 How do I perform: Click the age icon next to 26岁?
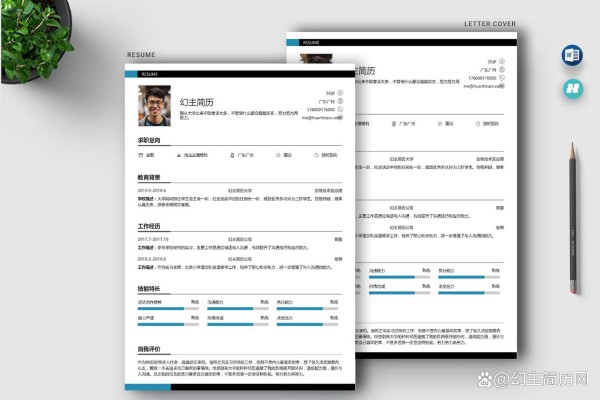[340, 92]
